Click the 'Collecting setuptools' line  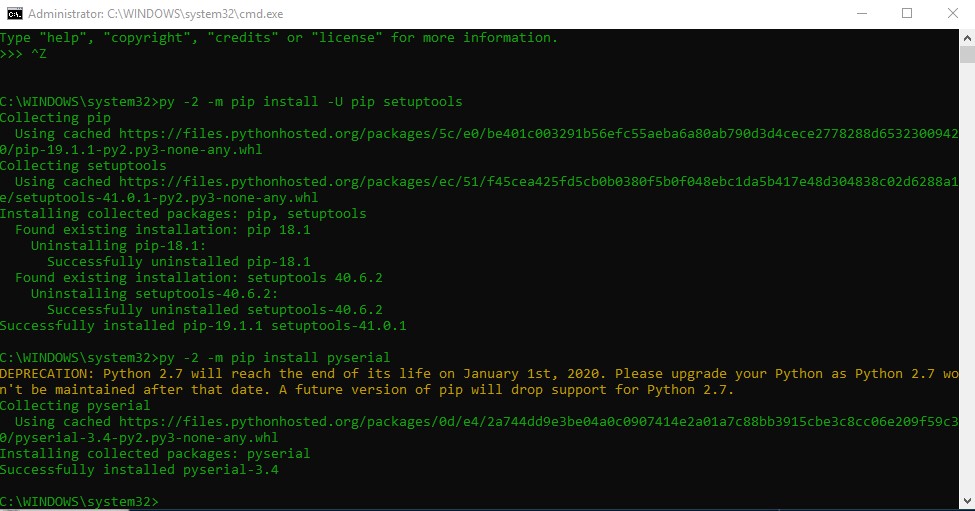coord(83,166)
